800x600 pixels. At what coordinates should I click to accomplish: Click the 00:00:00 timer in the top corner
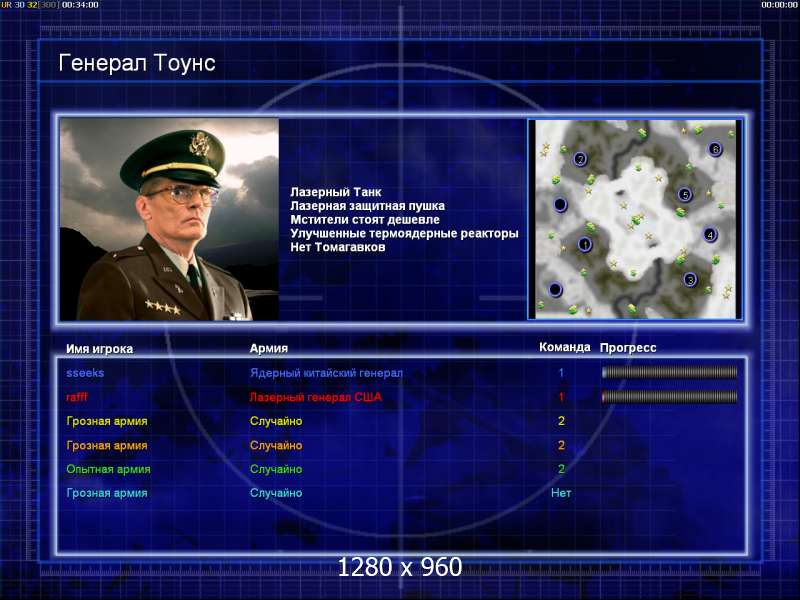[x=779, y=5]
